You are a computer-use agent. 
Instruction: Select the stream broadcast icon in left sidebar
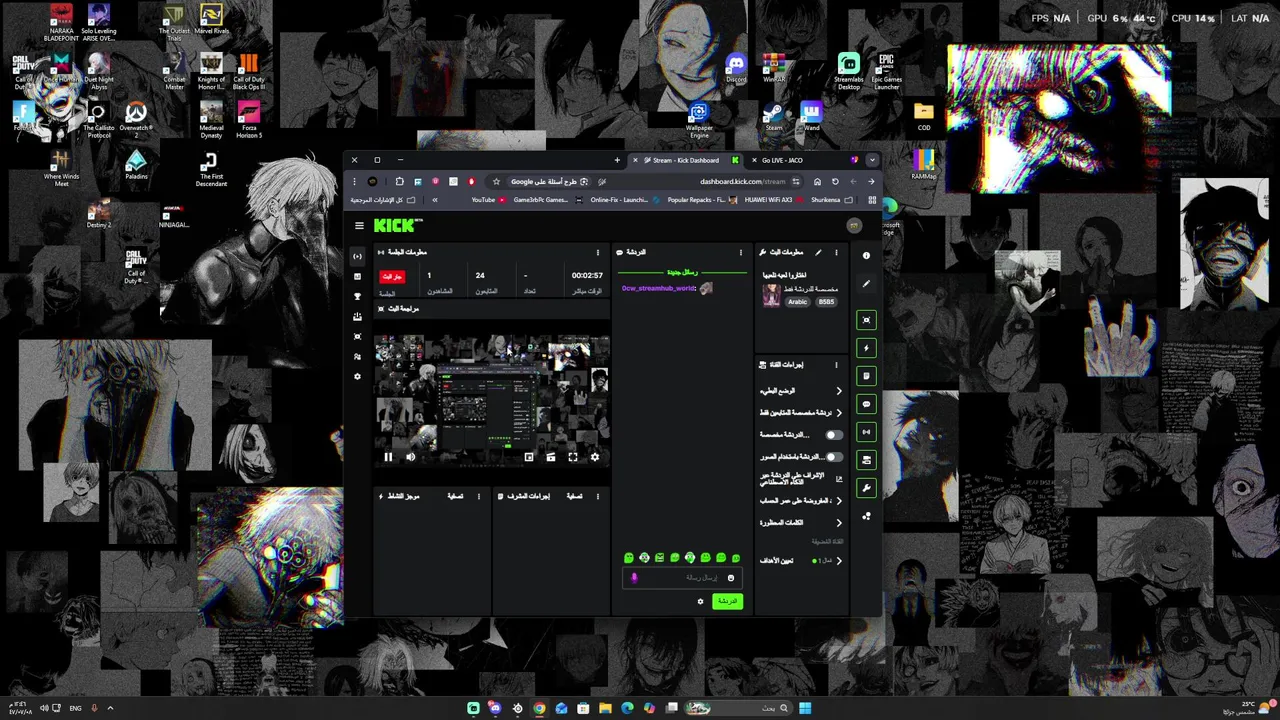coord(358,257)
